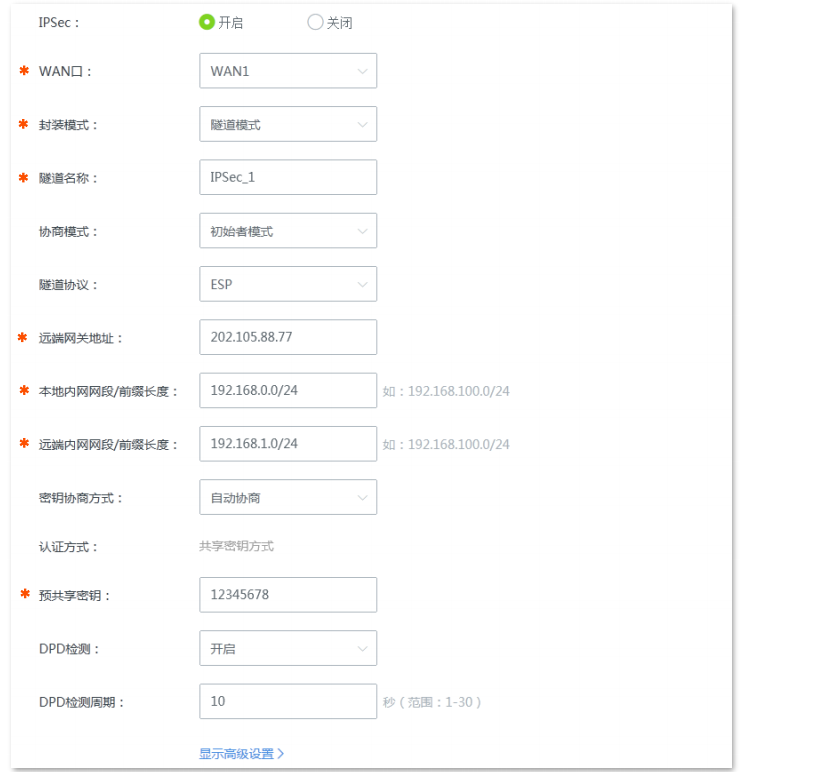This screenshot has height=772, width=824.
Task: Click the 预共享密钥 field containing 12345678
Action: click(288, 595)
